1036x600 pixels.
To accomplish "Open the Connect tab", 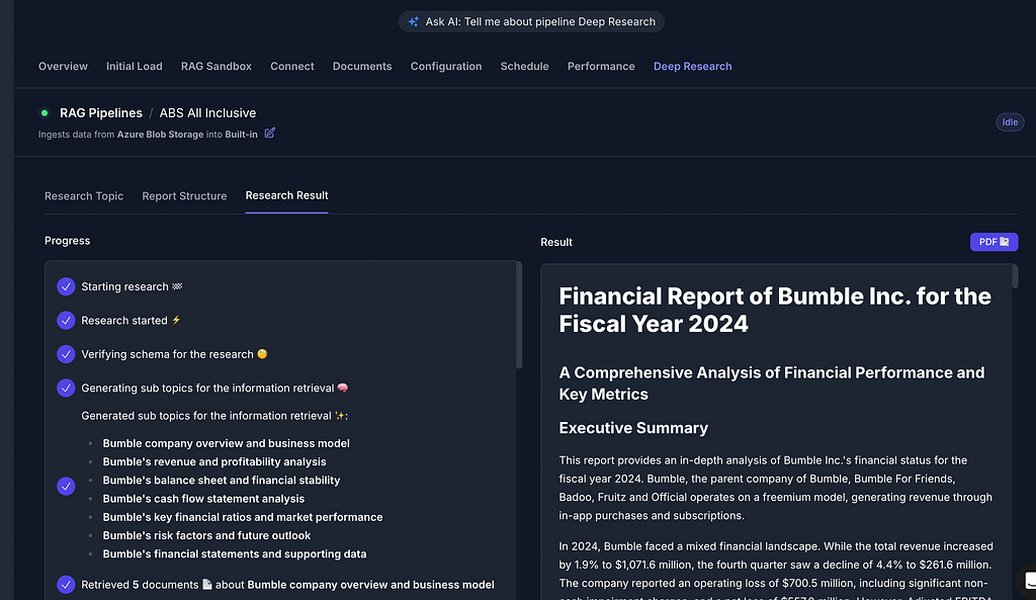I will coord(292,66).
